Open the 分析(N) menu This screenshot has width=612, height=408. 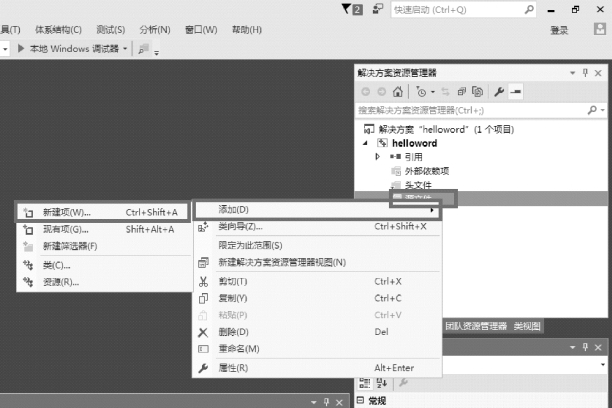tap(155, 30)
